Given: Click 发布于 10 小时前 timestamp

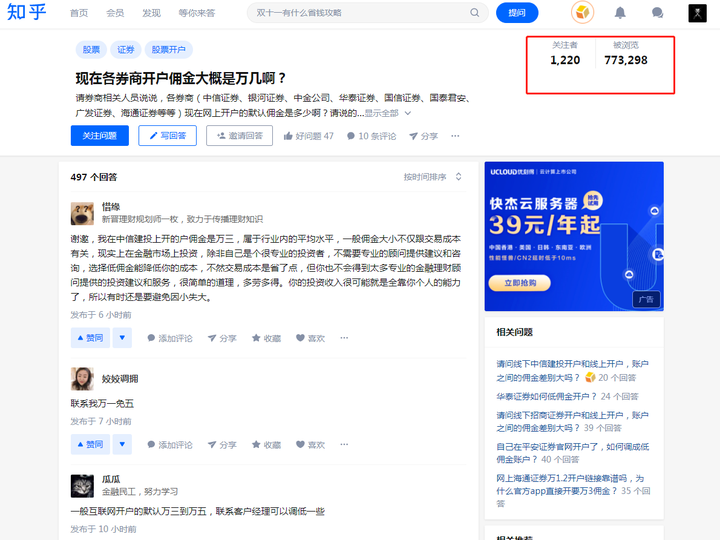Looking at the screenshot, I should pyautogui.click(x=103, y=529).
